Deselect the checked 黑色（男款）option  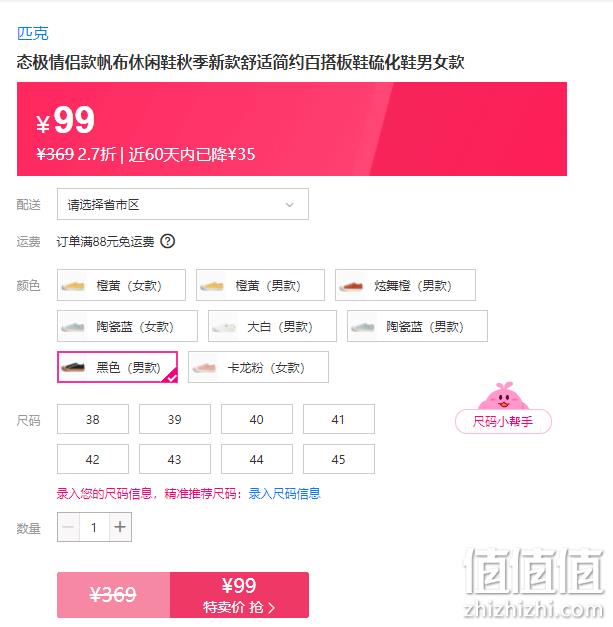pyautogui.click(x=118, y=367)
